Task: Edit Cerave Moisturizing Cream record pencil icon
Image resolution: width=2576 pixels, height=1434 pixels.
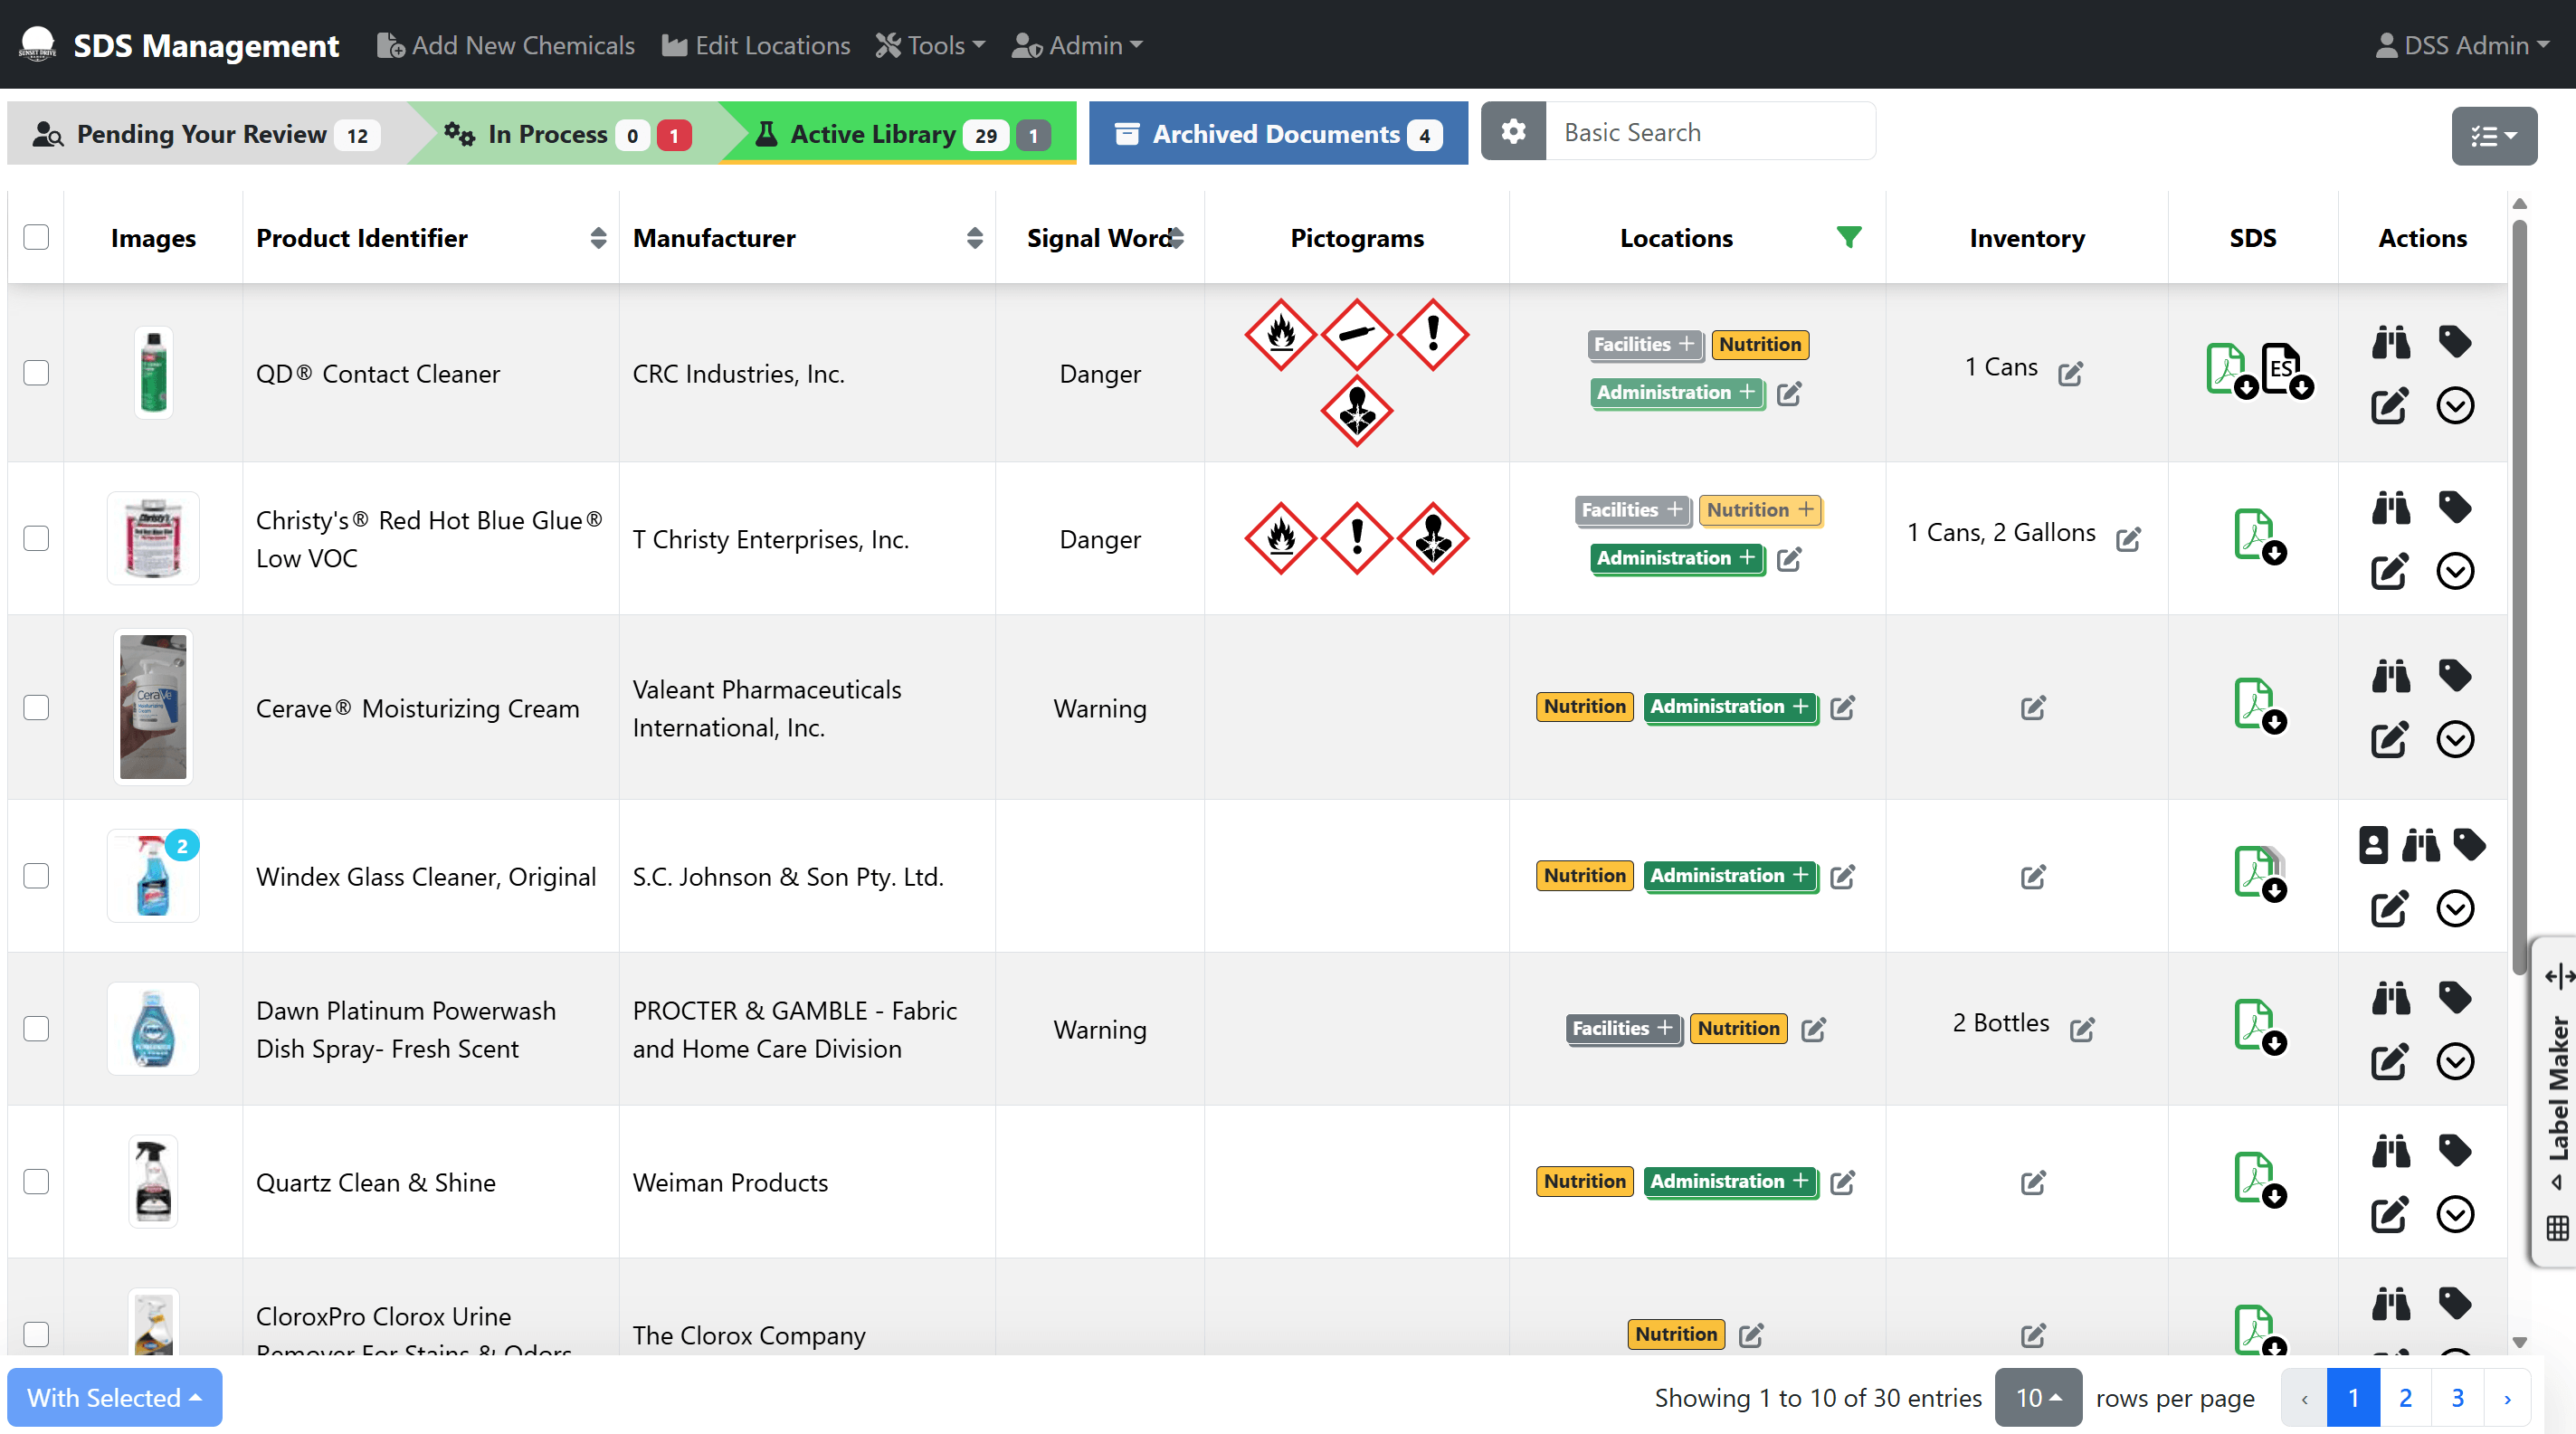Action: pyautogui.click(x=2389, y=739)
